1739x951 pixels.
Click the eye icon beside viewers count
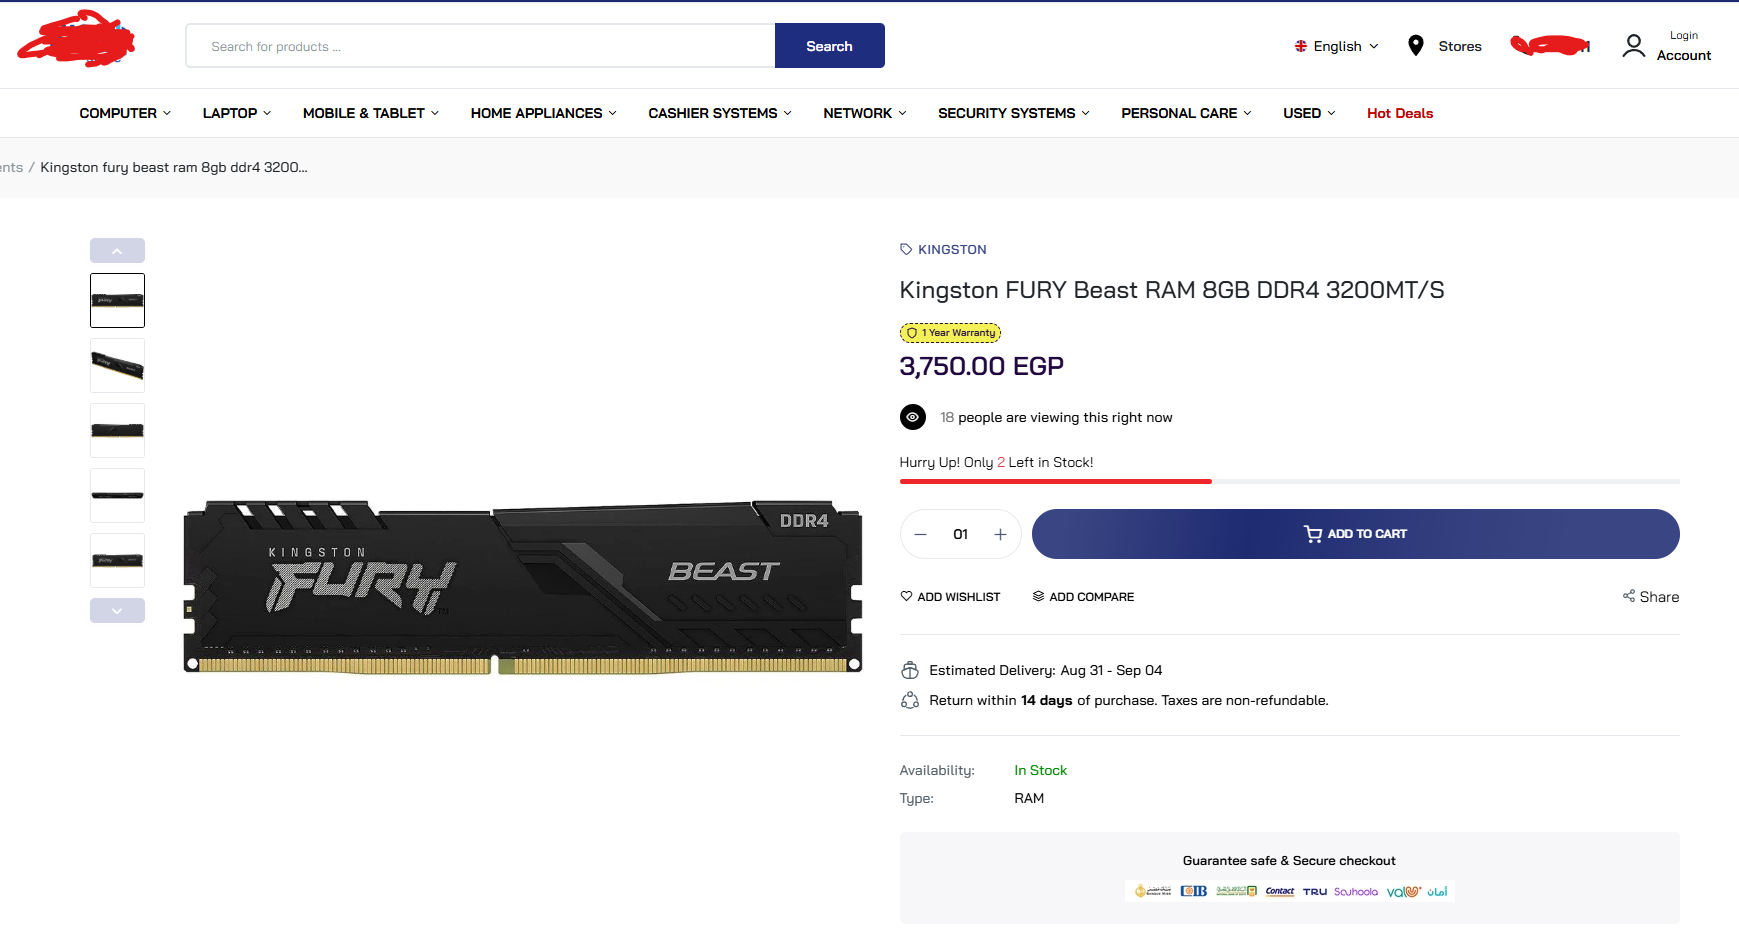coord(913,417)
